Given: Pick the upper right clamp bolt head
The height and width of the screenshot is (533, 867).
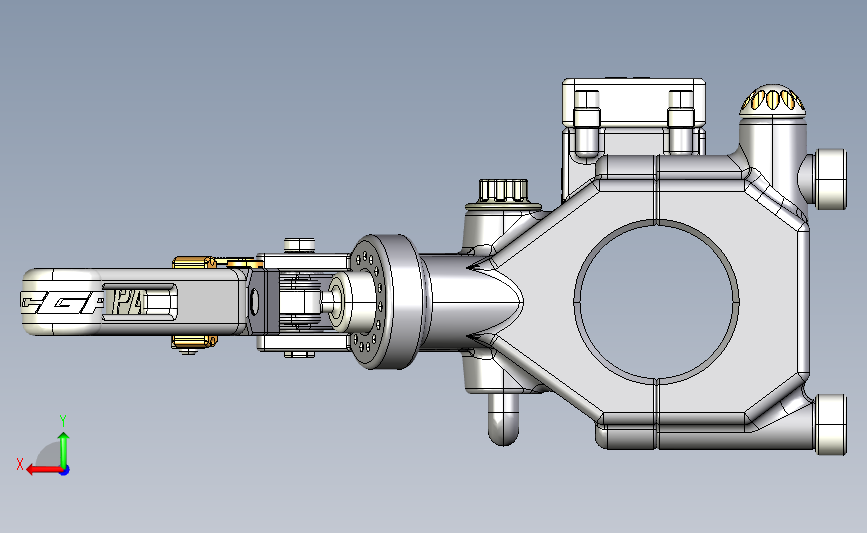Looking at the screenshot, I should [x=831, y=179].
